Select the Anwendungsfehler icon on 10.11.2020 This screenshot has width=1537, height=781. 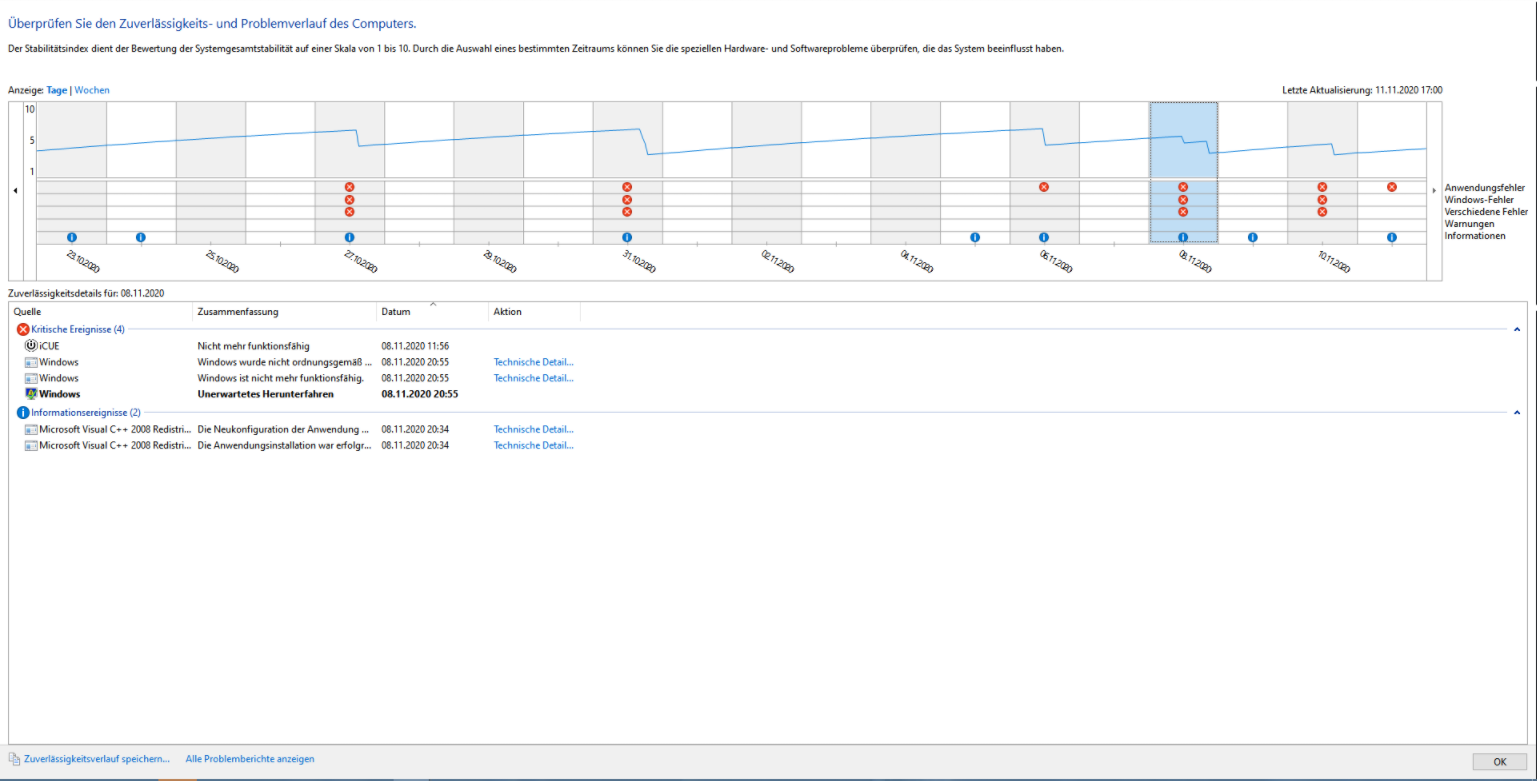coord(1322,187)
